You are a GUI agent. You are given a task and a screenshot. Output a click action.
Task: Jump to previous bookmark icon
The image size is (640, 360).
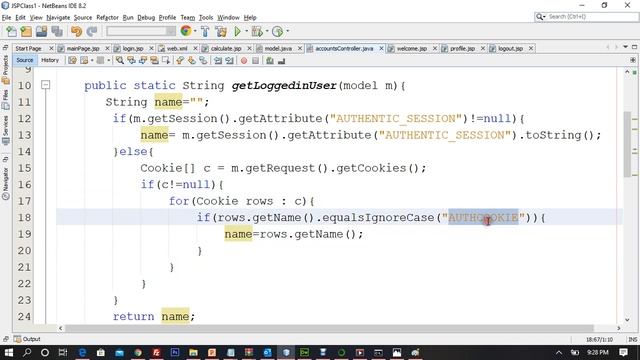tap(180, 61)
